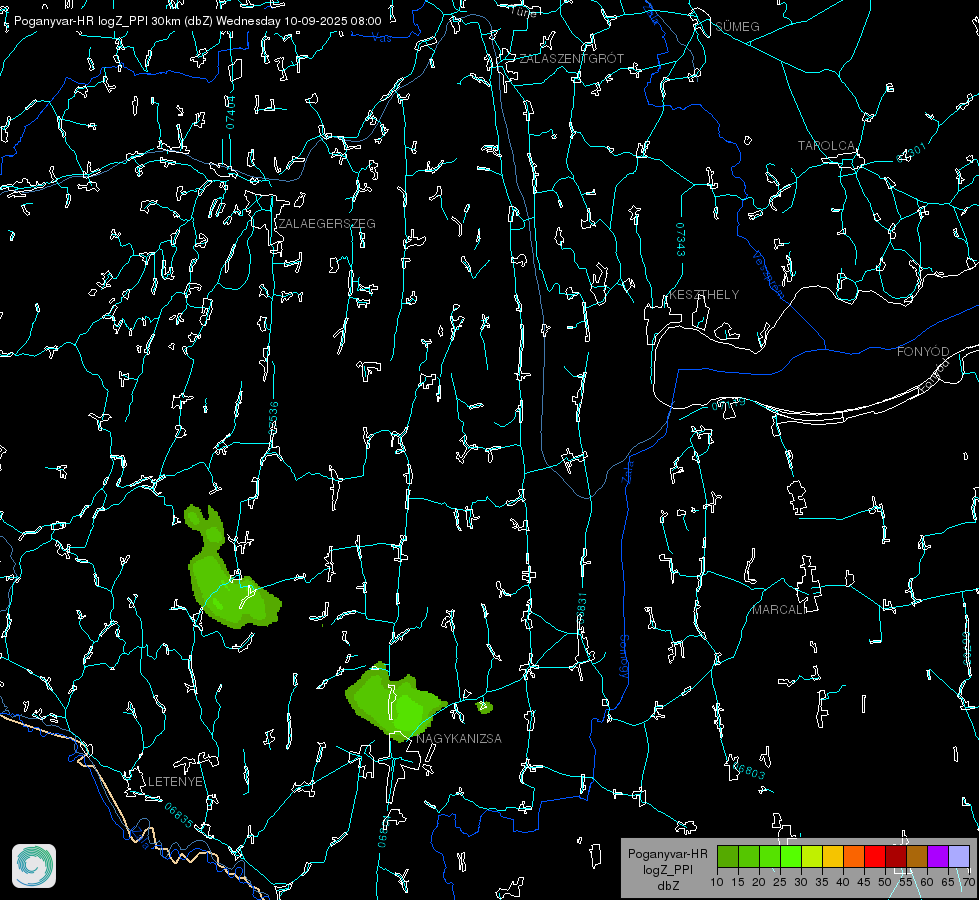Click the NAGYKANIZSA city label
Screen dimensions: 979x900
[x=459, y=738]
